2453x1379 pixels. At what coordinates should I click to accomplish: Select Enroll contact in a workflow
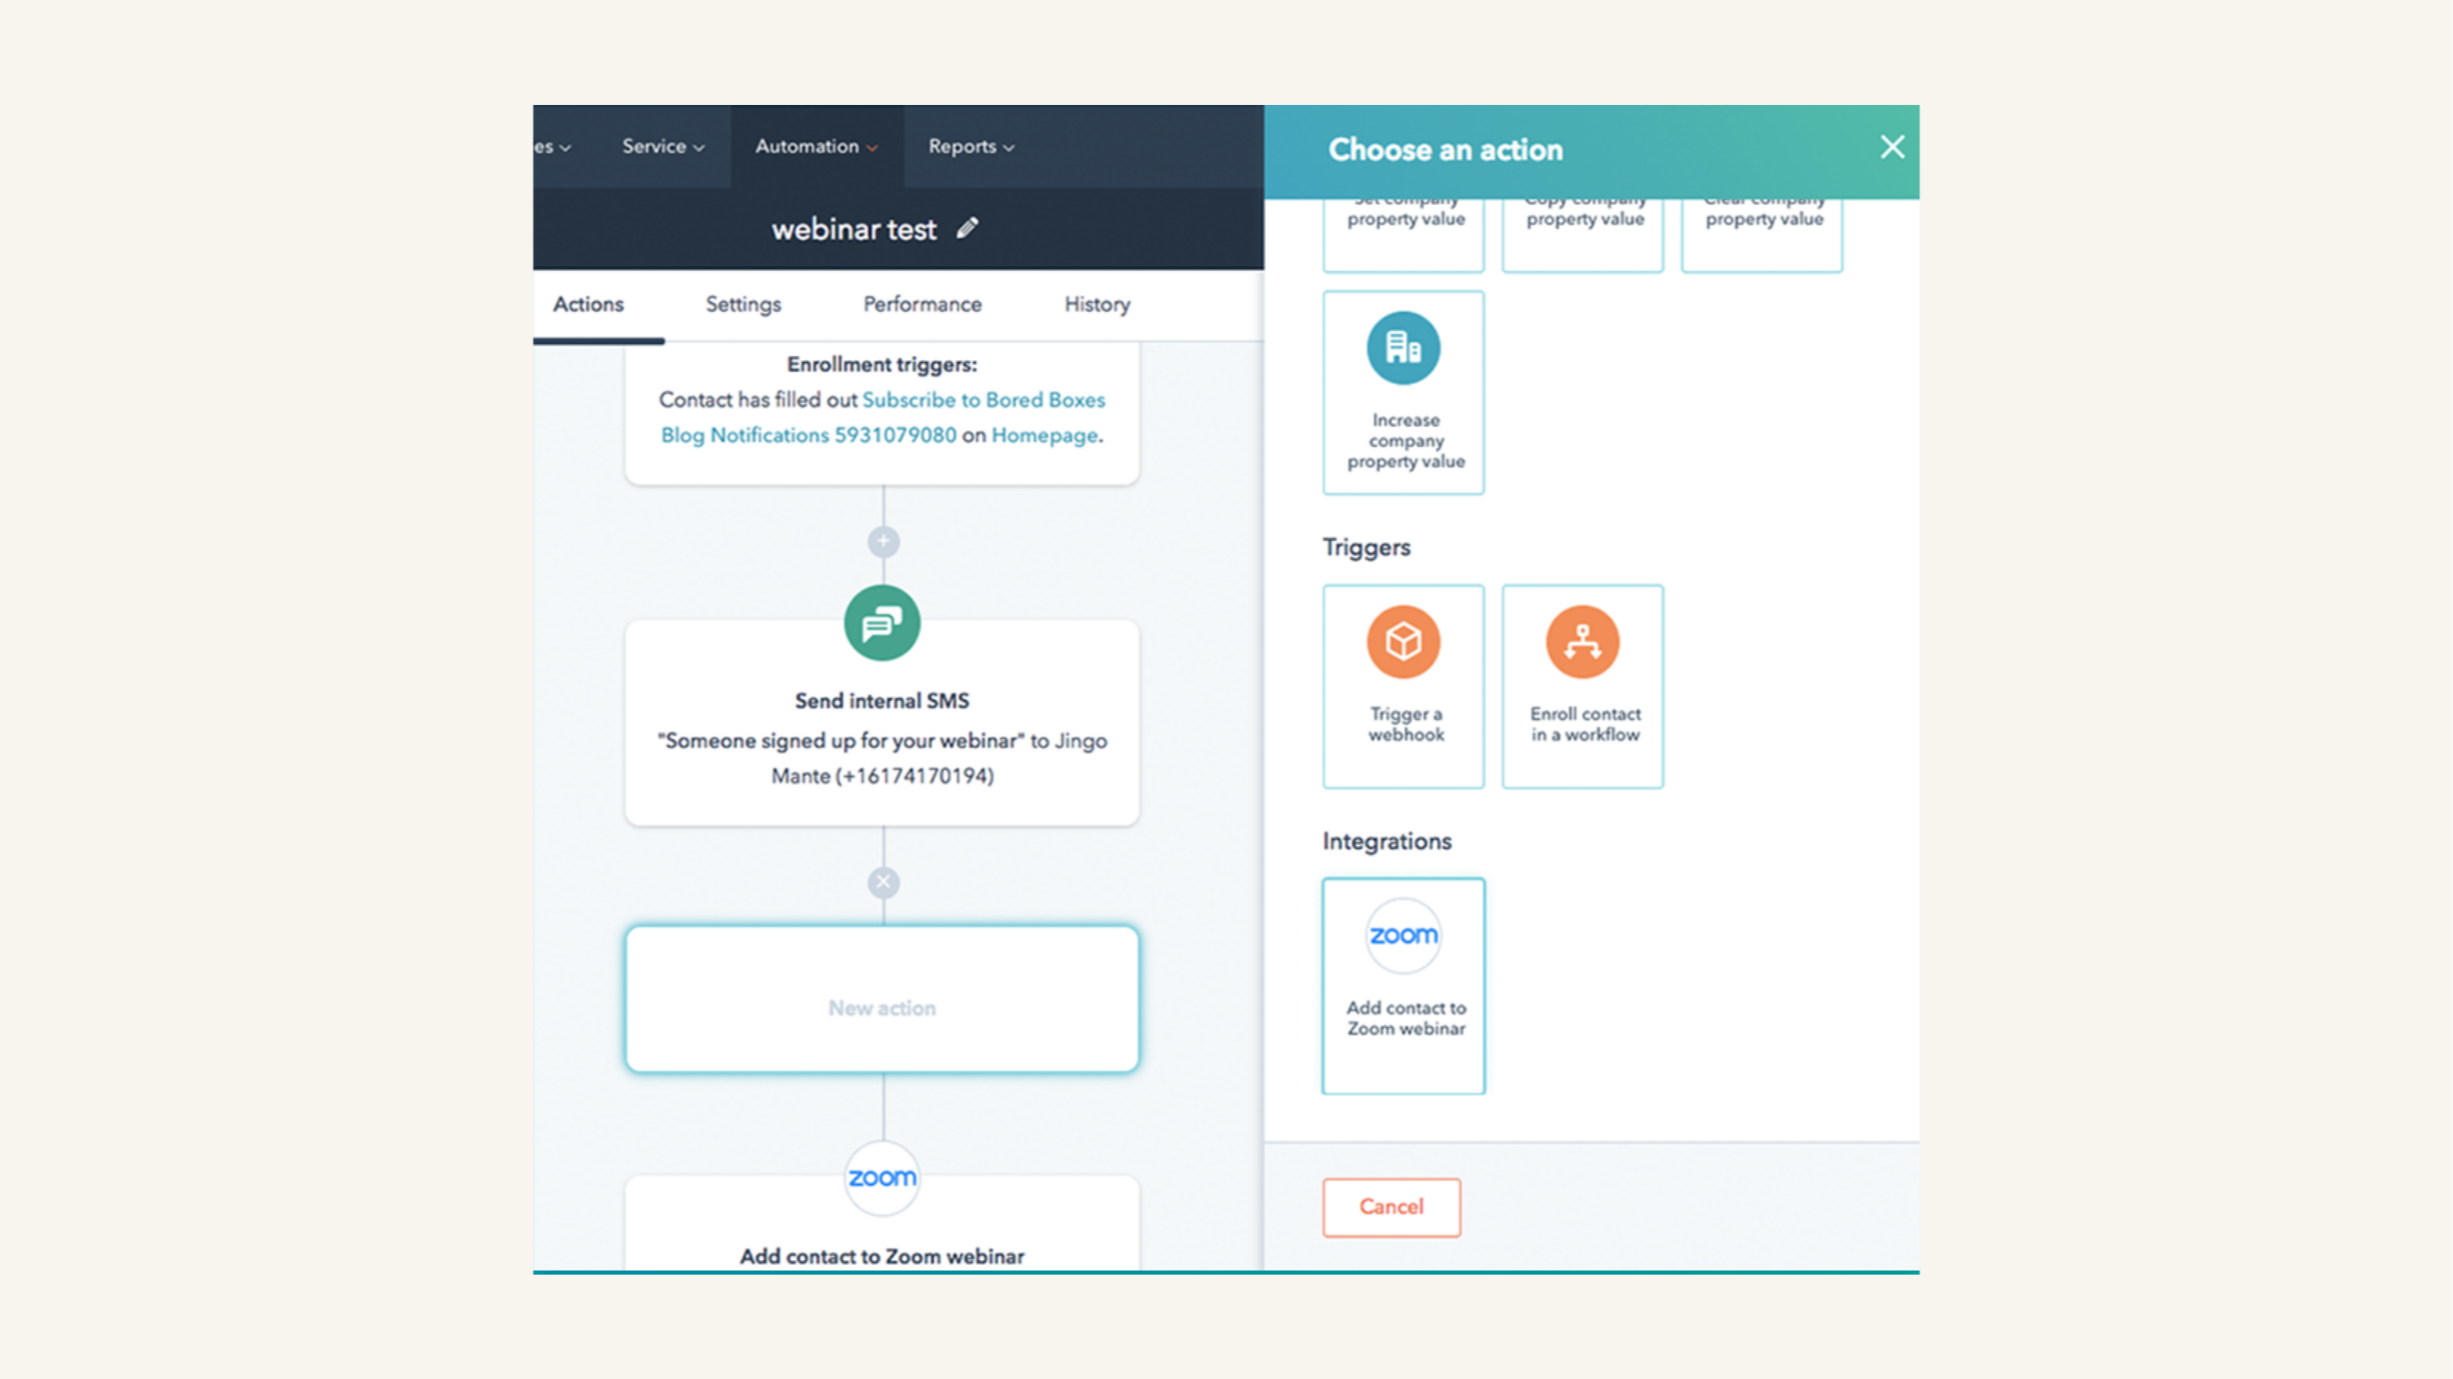[x=1582, y=685]
